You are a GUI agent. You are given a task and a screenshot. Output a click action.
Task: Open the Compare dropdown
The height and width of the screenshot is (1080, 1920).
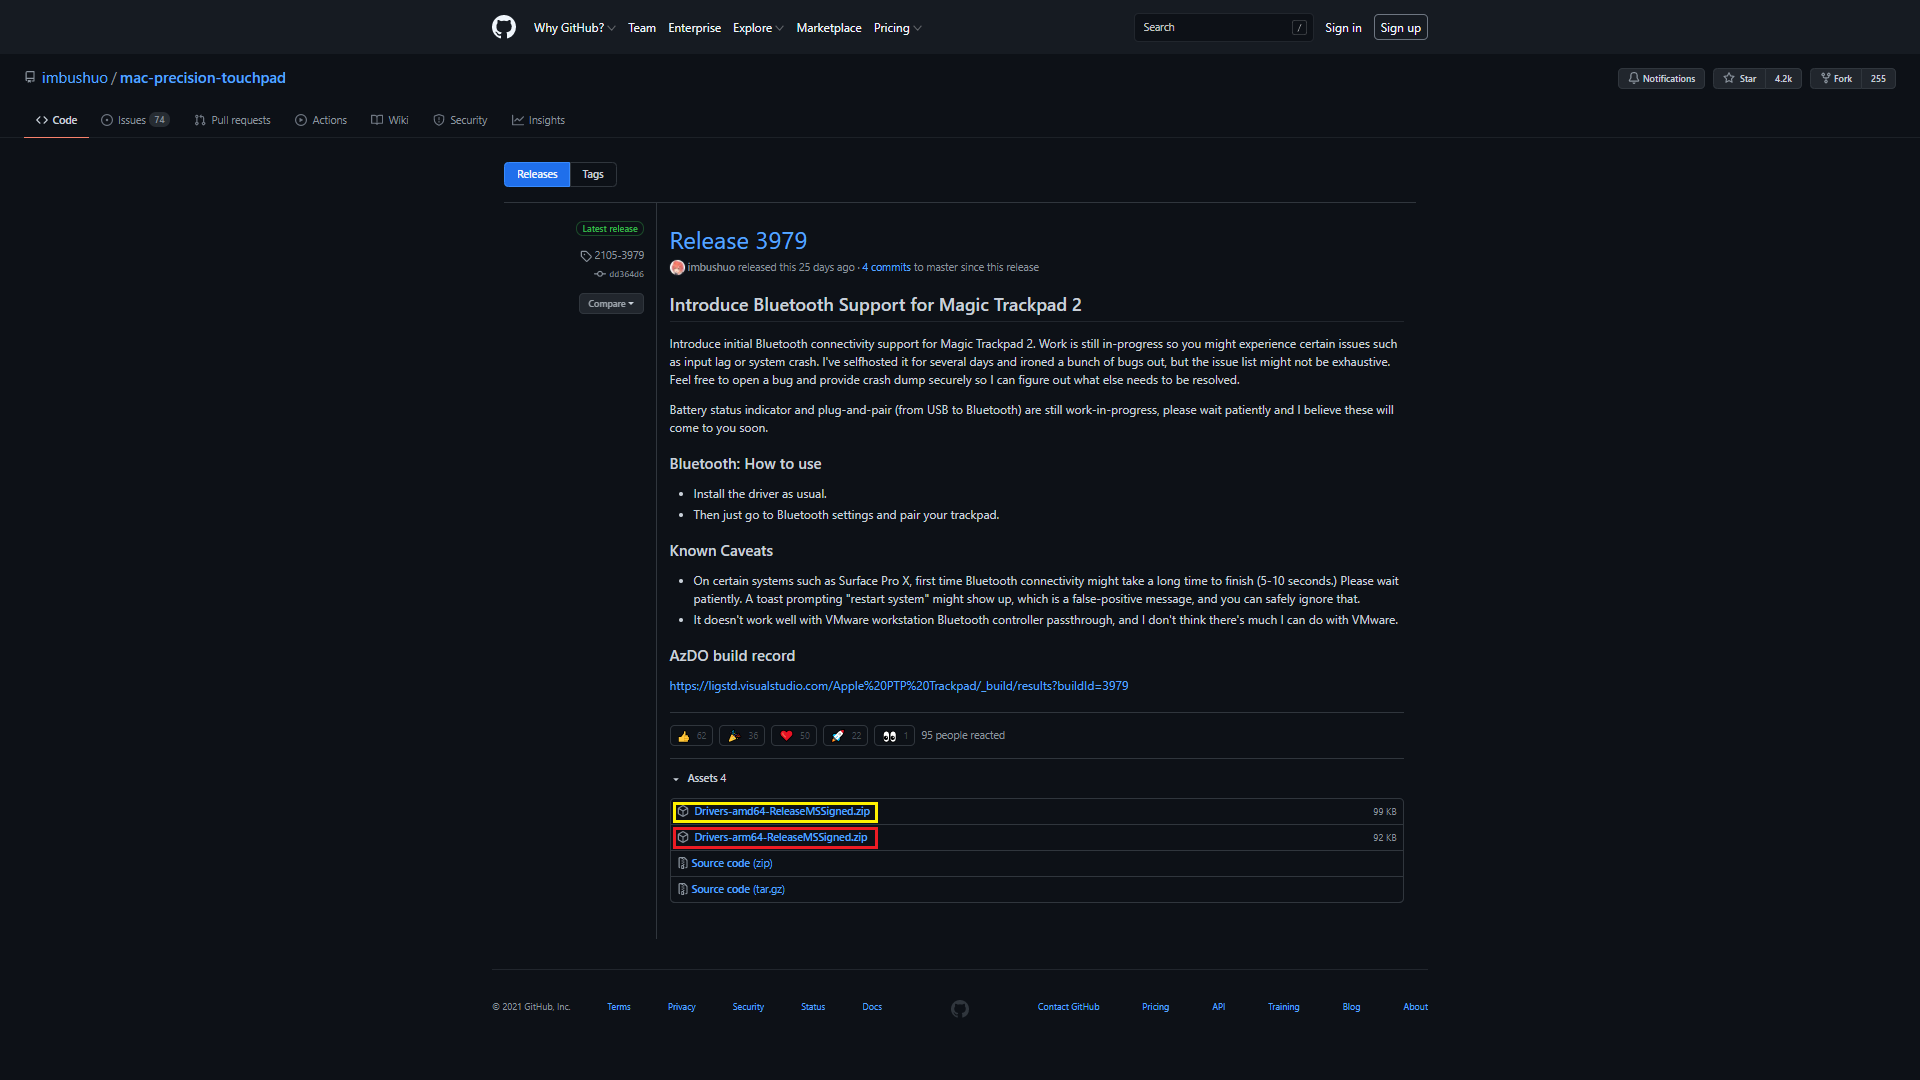[611, 303]
